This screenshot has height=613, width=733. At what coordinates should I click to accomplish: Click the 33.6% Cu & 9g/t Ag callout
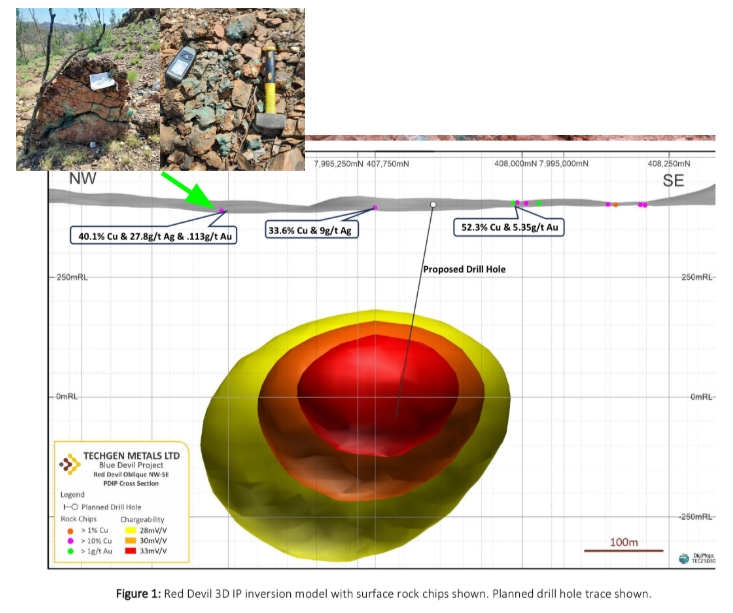312,230
